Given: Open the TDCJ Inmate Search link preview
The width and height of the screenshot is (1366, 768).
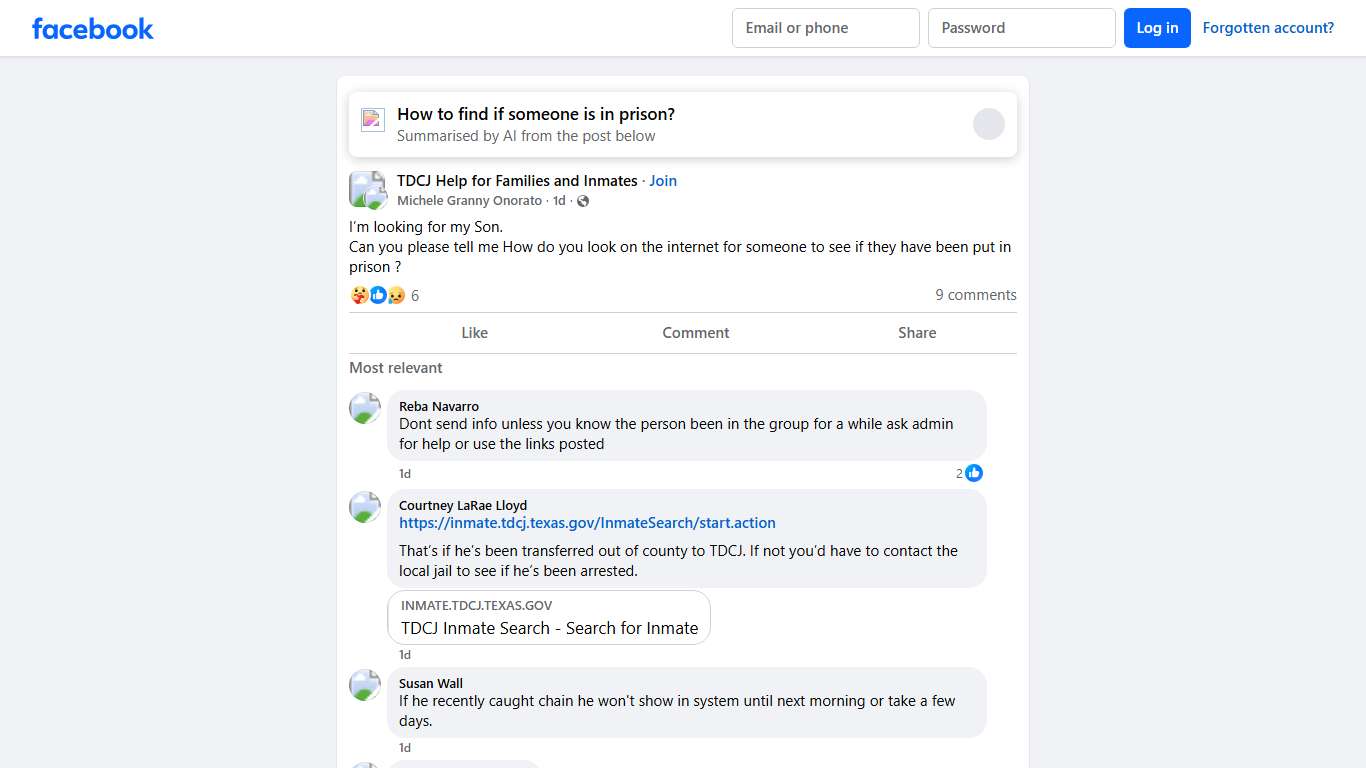Looking at the screenshot, I should coord(549,618).
